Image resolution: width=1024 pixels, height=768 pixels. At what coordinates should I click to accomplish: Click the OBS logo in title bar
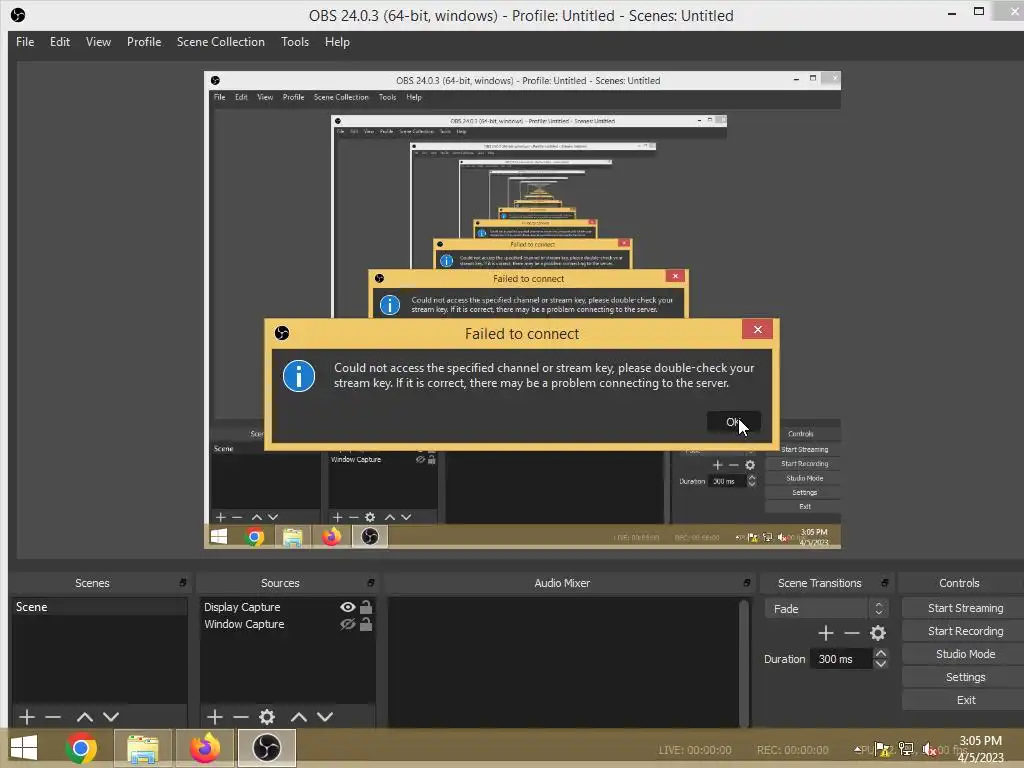coord(18,15)
